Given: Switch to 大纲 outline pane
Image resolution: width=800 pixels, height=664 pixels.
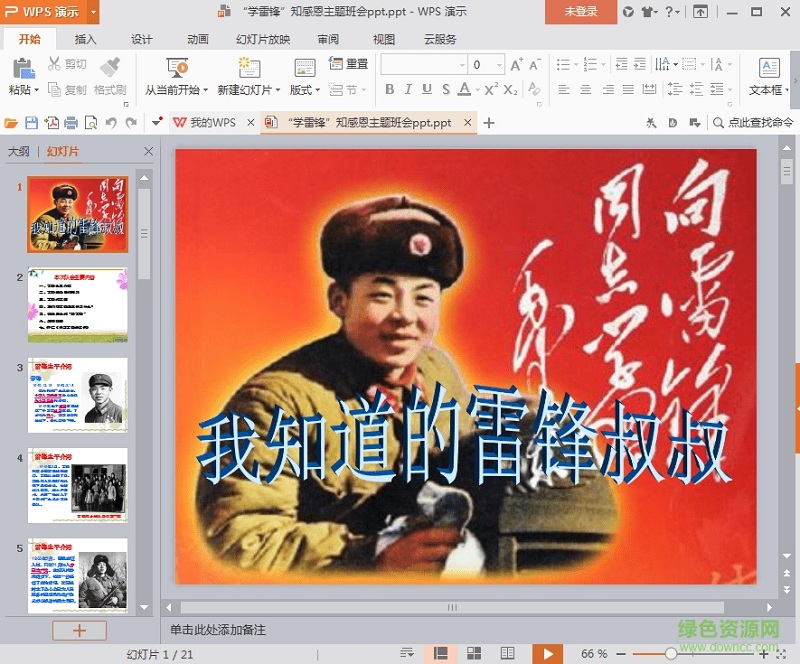Looking at the screenshot, I should (x=19, y=152).
